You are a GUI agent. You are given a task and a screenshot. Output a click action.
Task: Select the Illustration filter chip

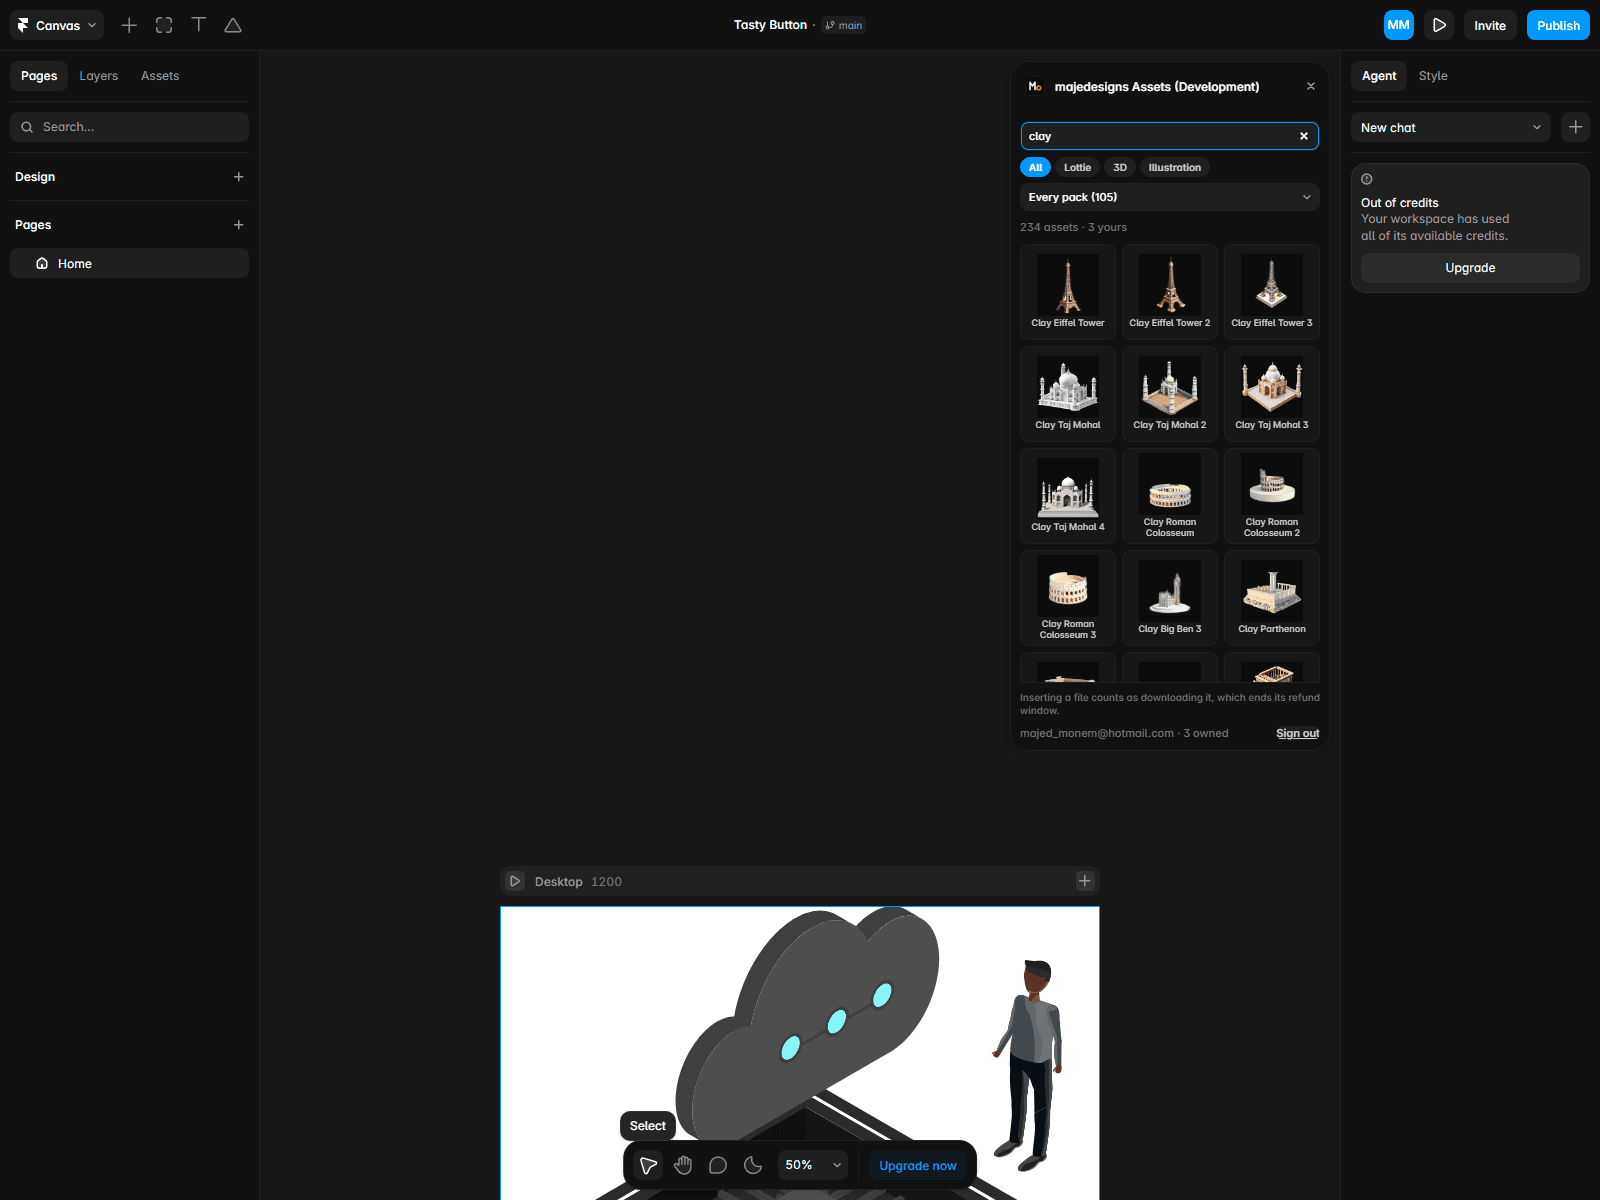1174,167
